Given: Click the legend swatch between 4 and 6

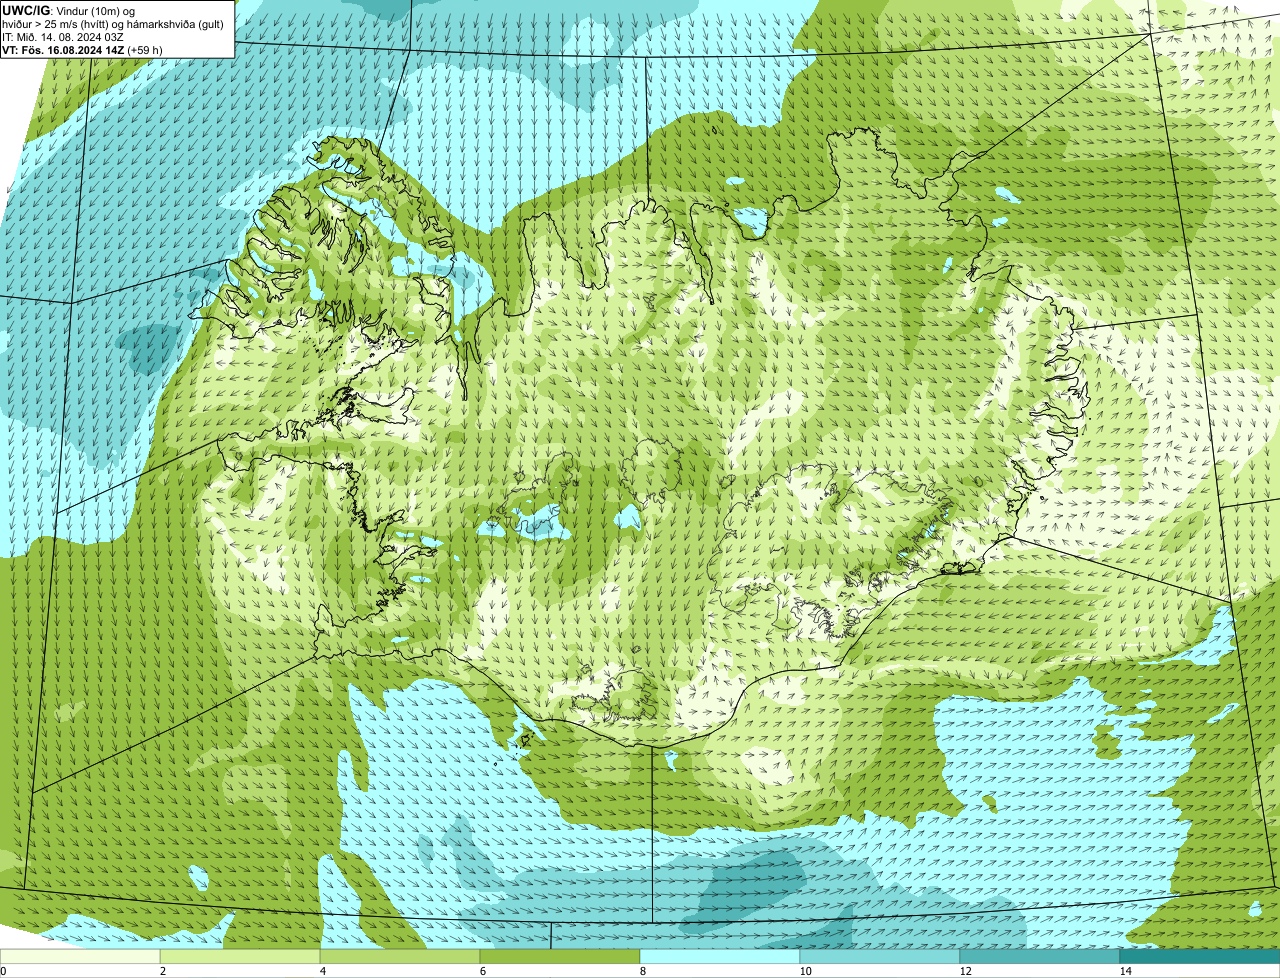Looking at the screenshot, I should [x=400, y=956].
